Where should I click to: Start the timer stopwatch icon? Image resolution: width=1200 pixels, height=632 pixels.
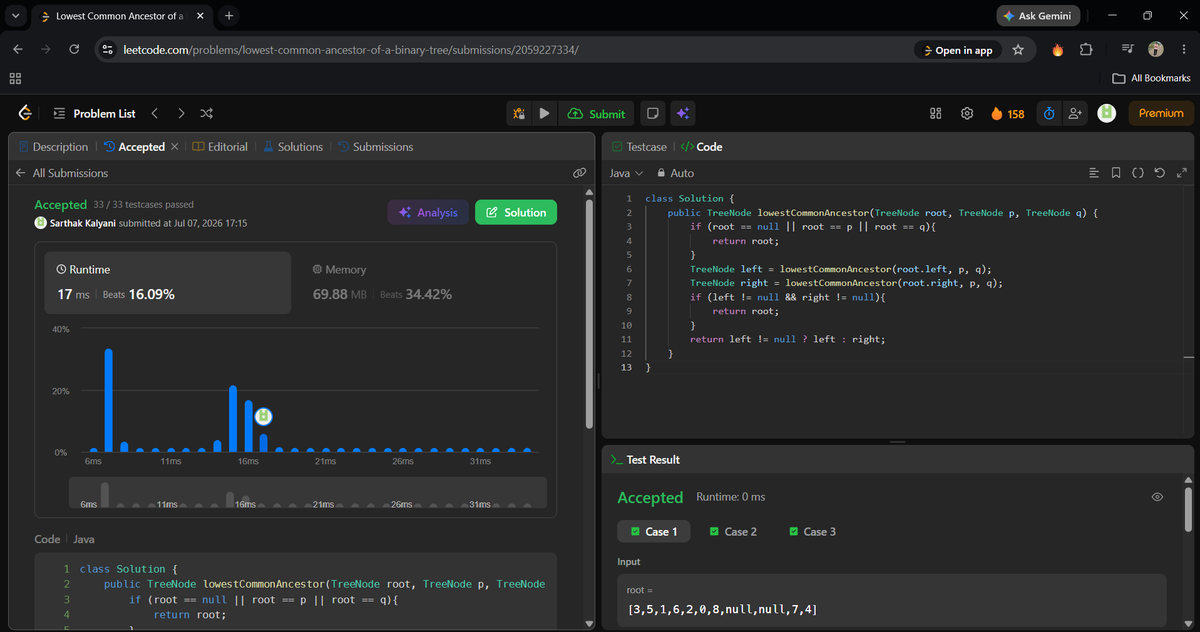point(1049,113)
